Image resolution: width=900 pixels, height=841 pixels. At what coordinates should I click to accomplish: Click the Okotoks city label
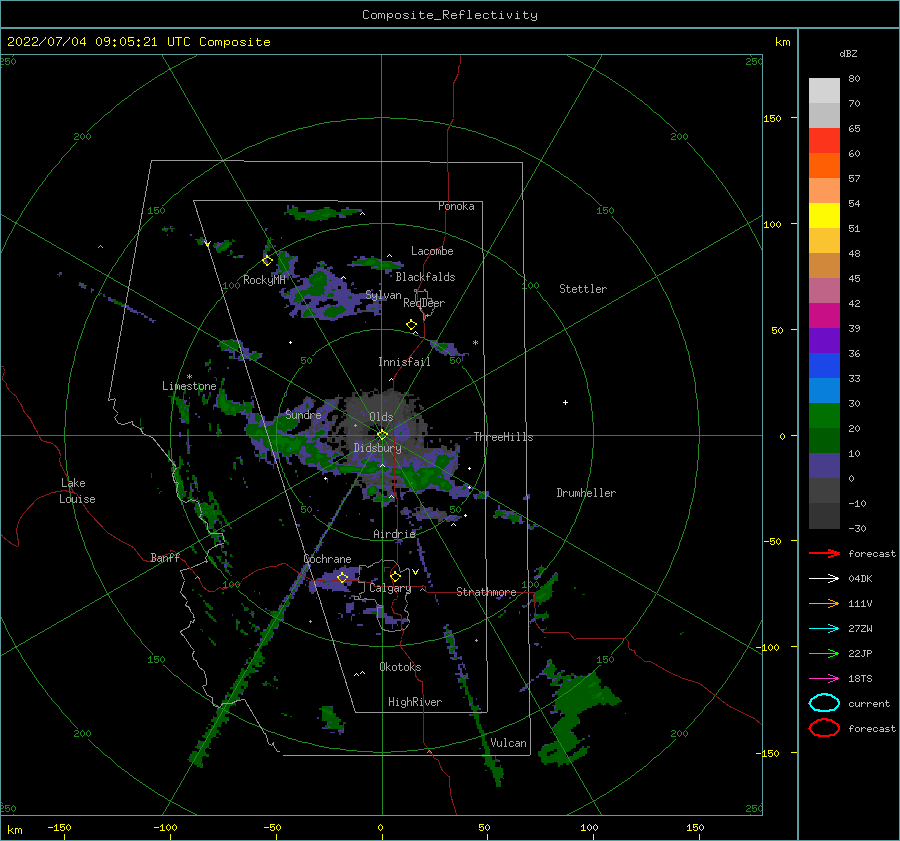tap(400, 666)
